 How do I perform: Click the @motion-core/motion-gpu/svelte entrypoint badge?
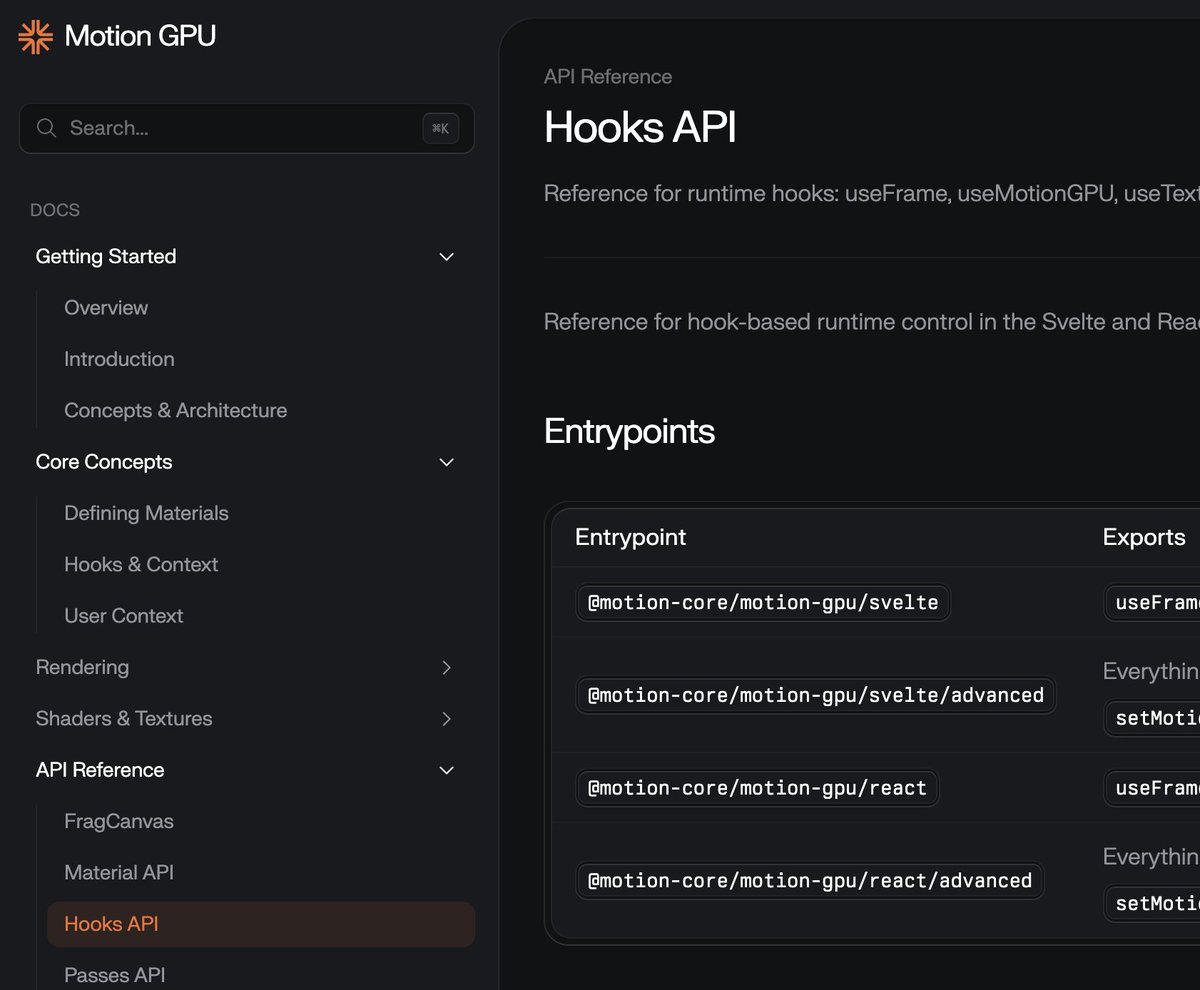762,603
